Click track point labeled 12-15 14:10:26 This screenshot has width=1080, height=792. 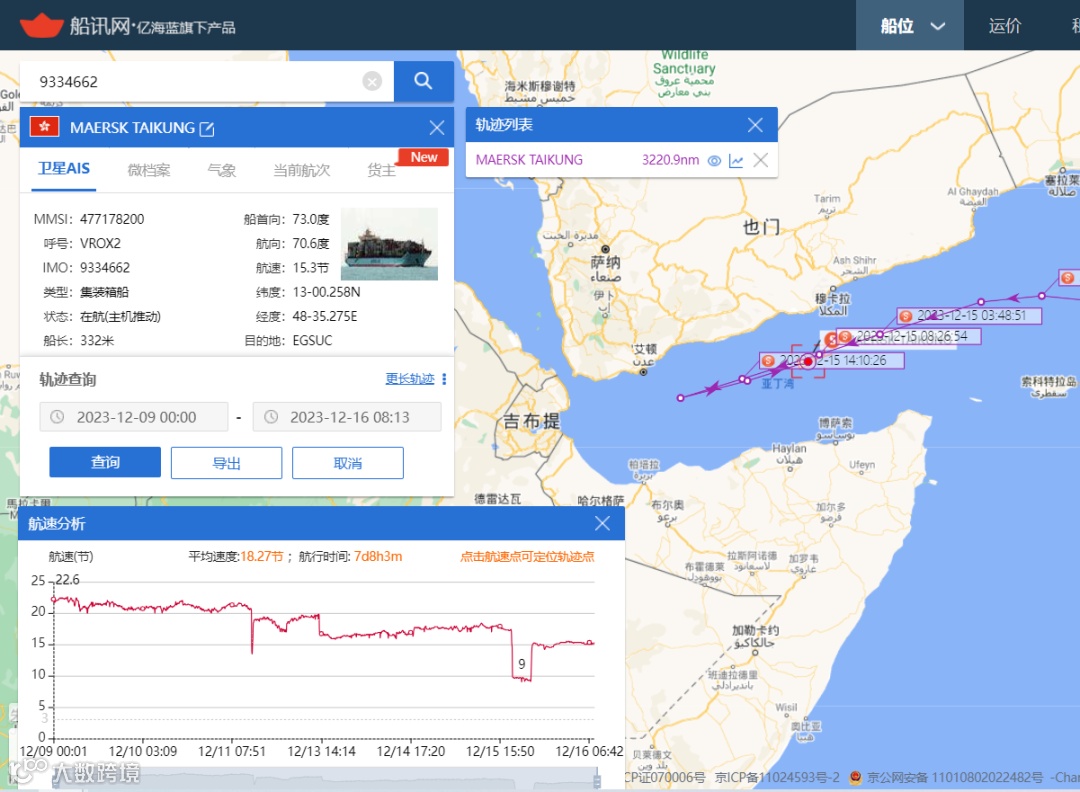click(831, 360)
